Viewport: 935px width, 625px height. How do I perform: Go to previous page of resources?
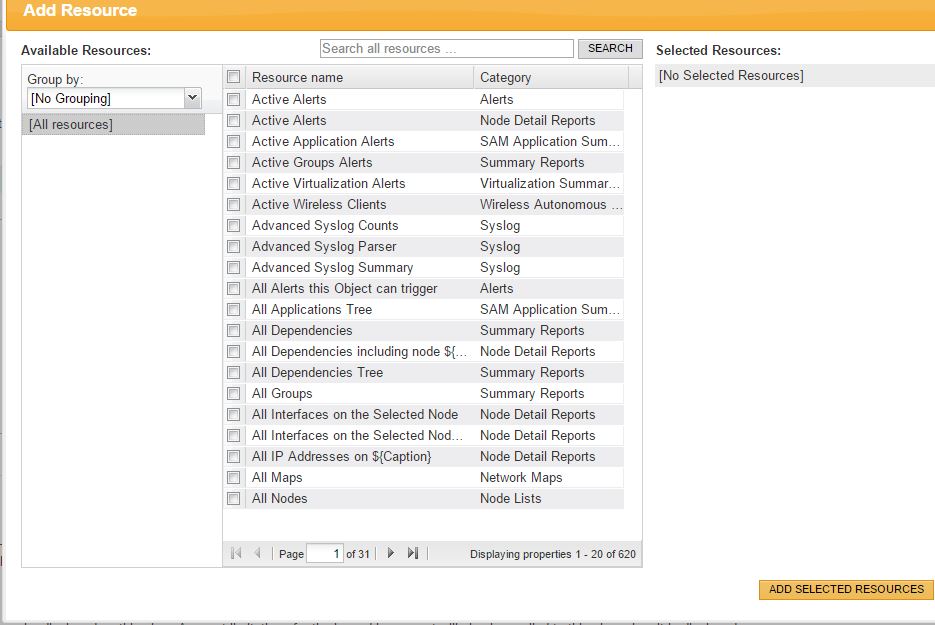coord(258,553)
